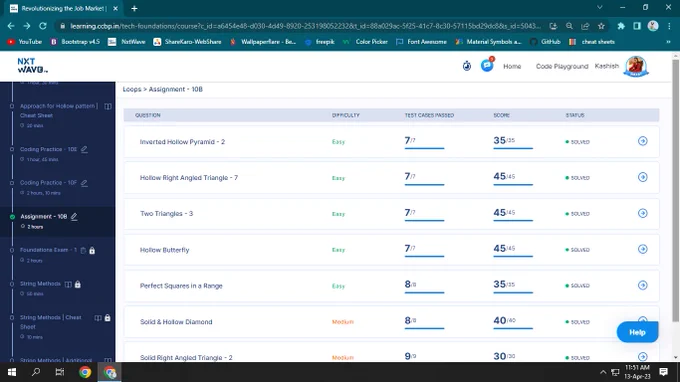
Task: Select Foundations Exam - 1 in sidebar
Action: 49,250
